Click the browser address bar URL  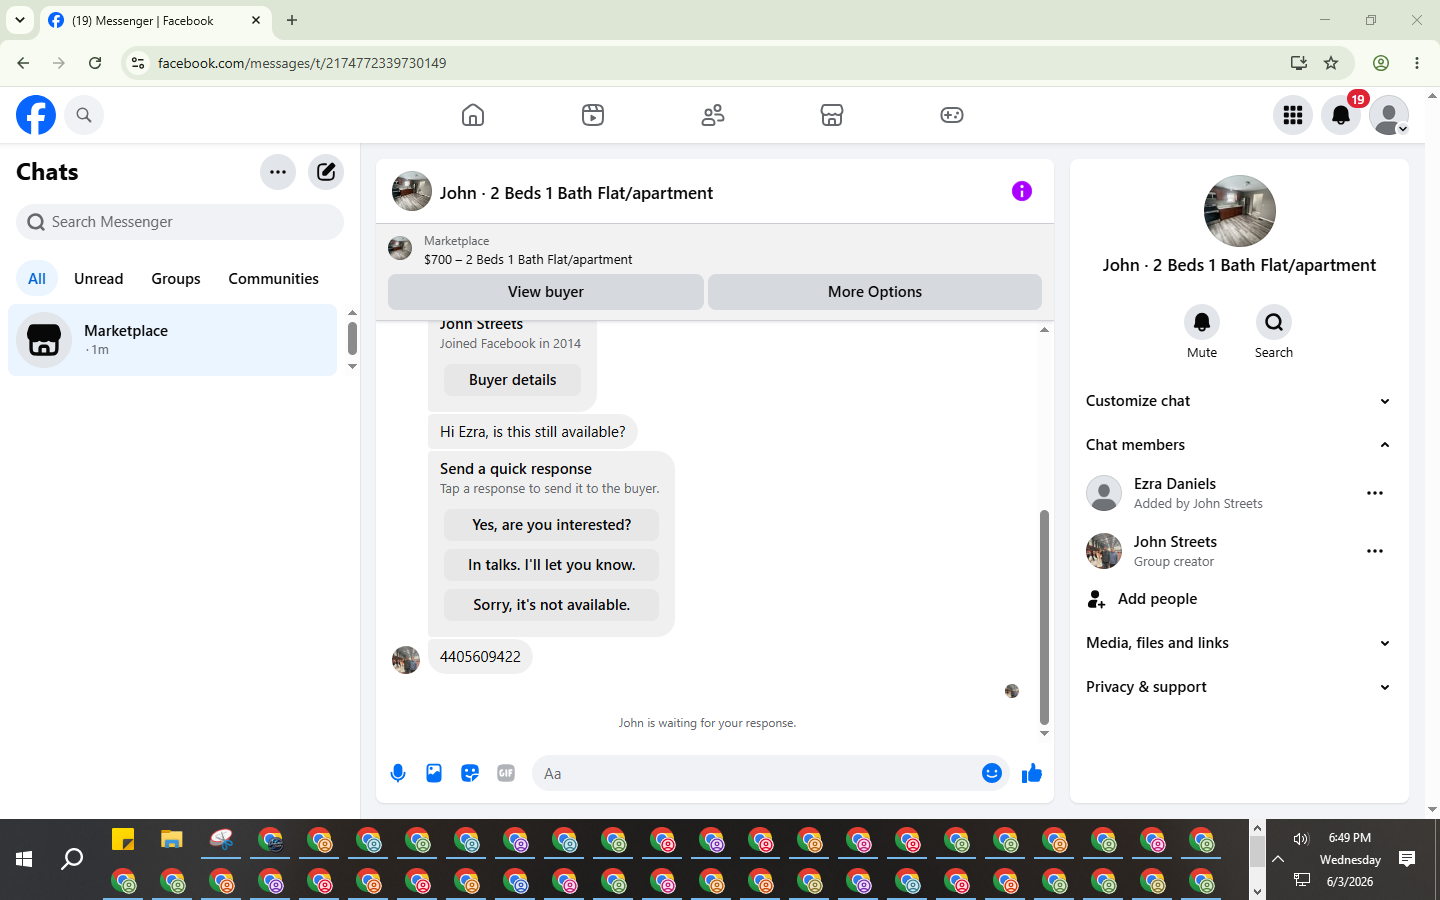pyautogui.click(x=302, y=63)
